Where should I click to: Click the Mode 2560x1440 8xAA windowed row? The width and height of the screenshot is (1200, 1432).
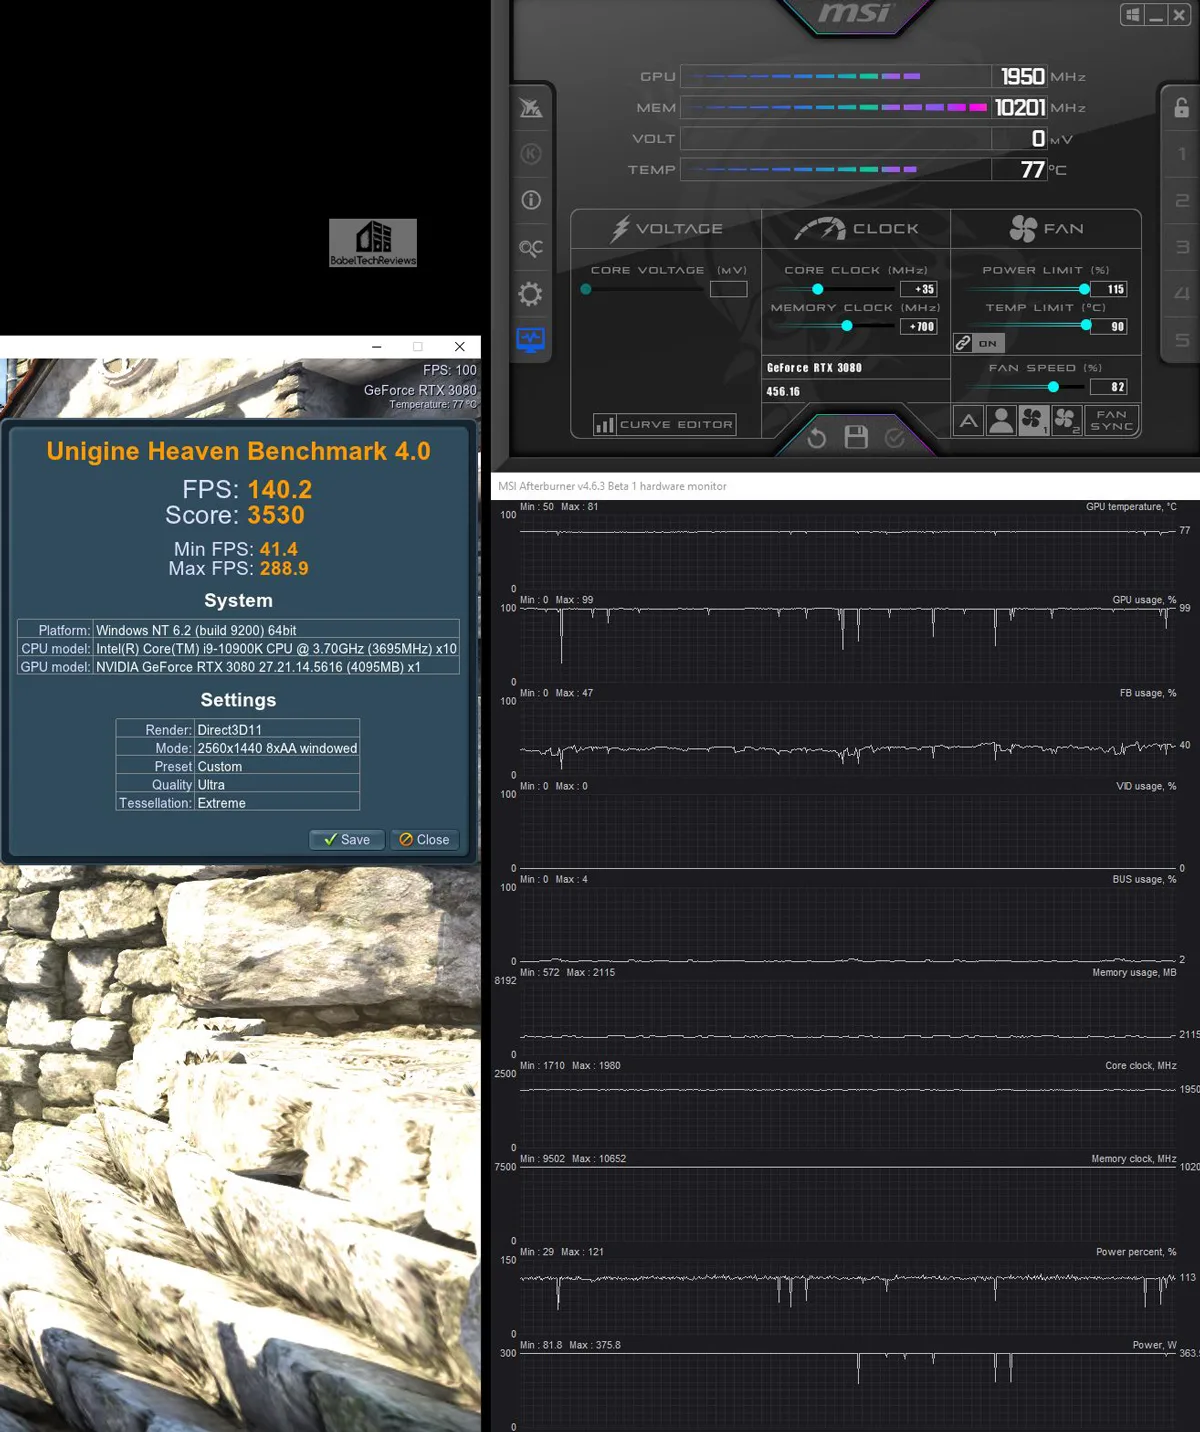coord(238,748)
